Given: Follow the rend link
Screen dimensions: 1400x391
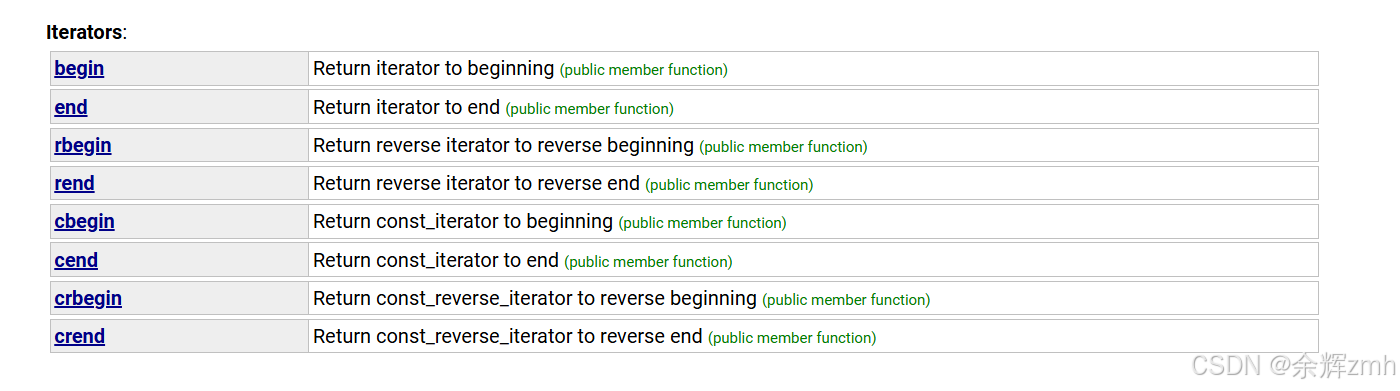Looking at the screenshot, I should point(74,184).
